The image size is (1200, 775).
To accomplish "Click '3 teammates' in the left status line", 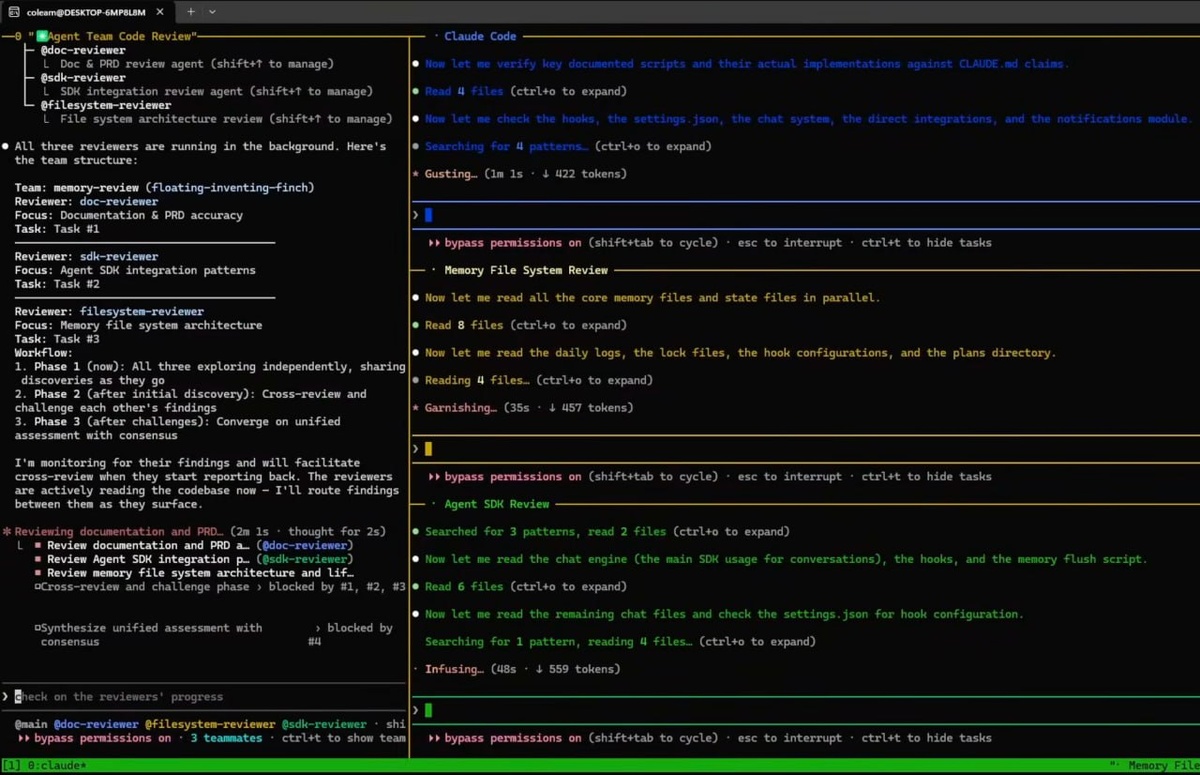I will point(226,738).
